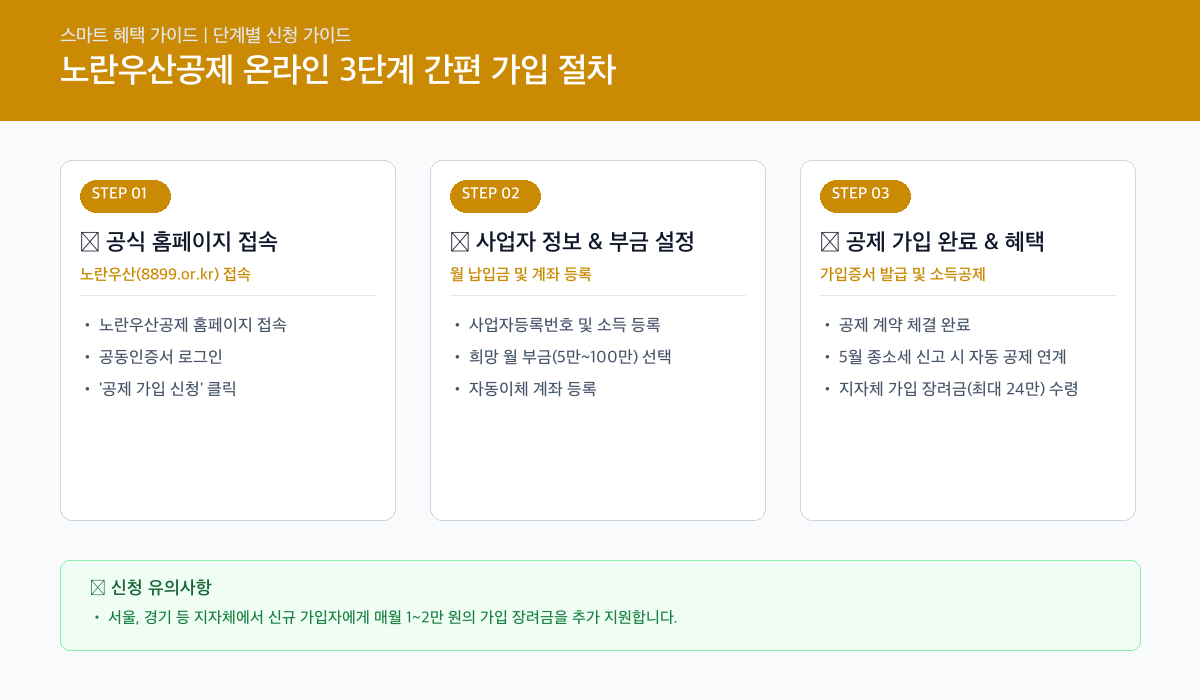Click the STEP 02 badge
Viewport: 1200px width, 700px height.
495,196
